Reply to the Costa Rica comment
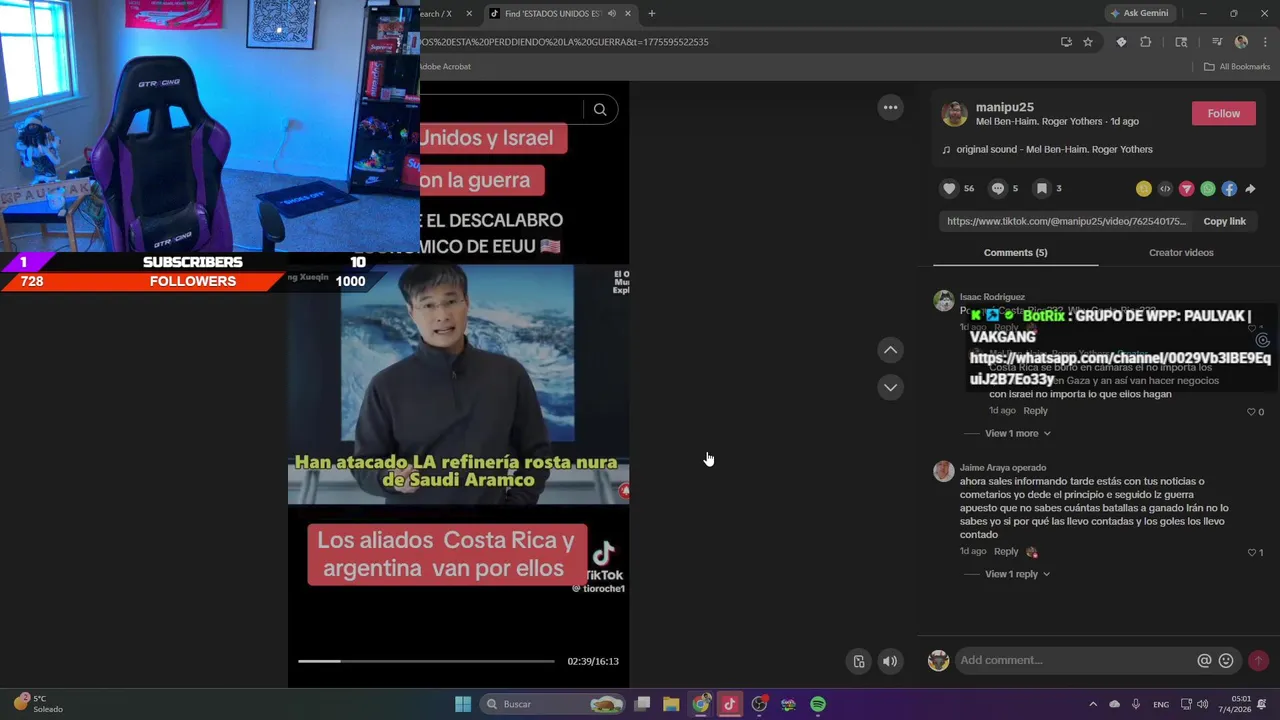Viewport: 1280px width, 720px height. tap(1035, 411)
